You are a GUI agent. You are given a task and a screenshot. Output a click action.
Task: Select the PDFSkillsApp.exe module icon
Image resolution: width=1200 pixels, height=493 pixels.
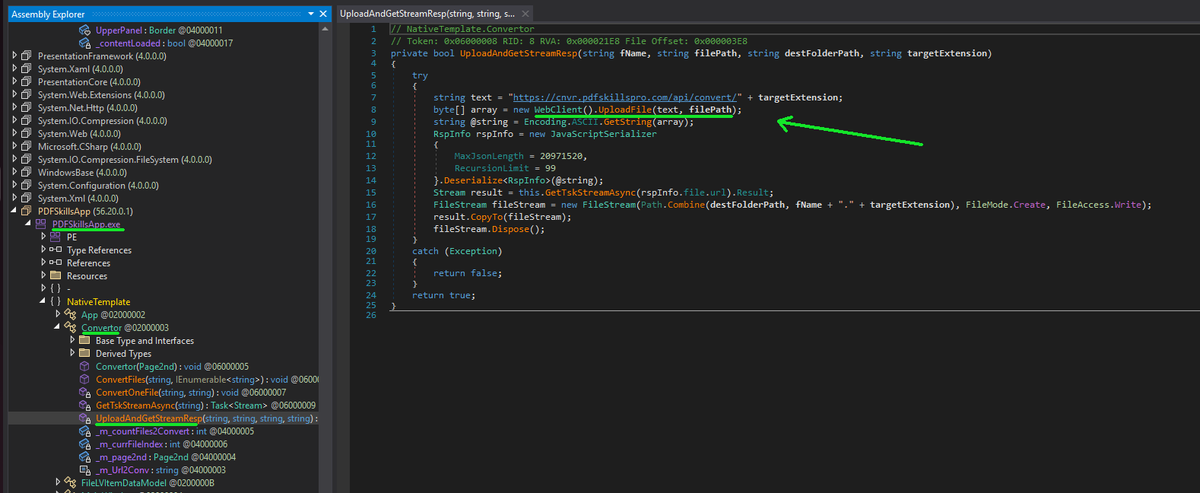tap(41, 224)
